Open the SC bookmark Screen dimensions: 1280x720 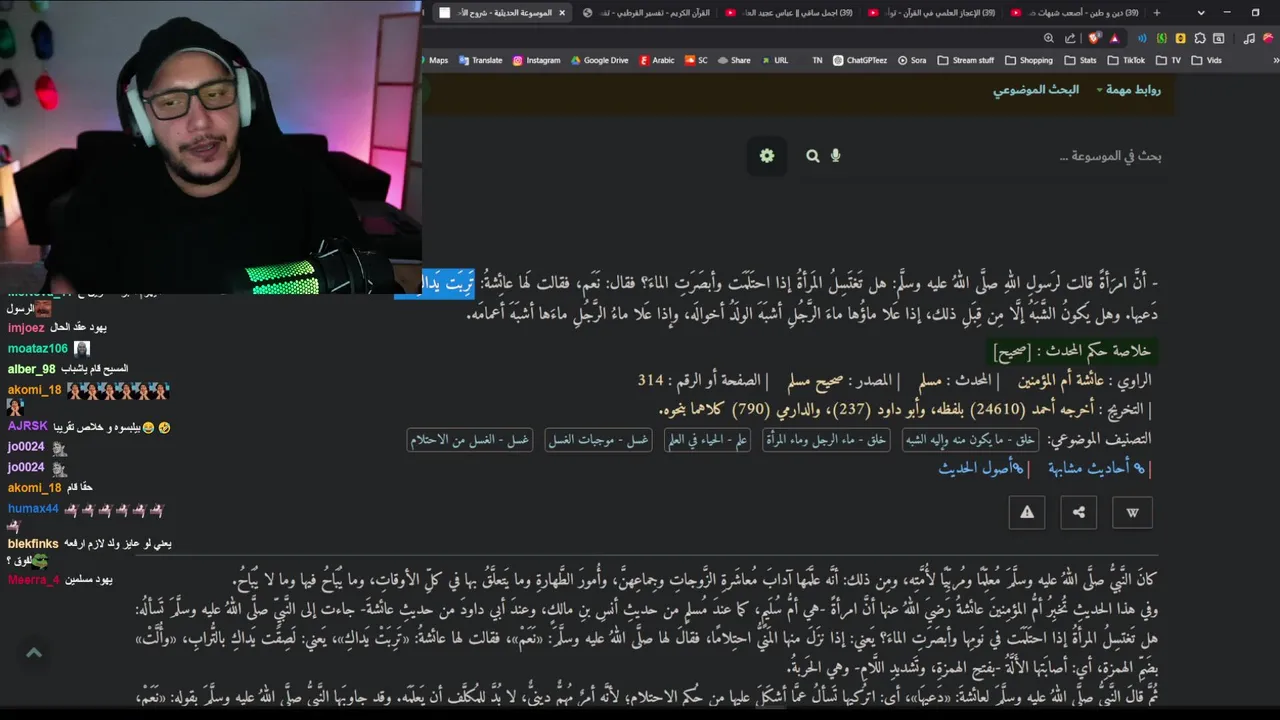(x=697, y=60)
